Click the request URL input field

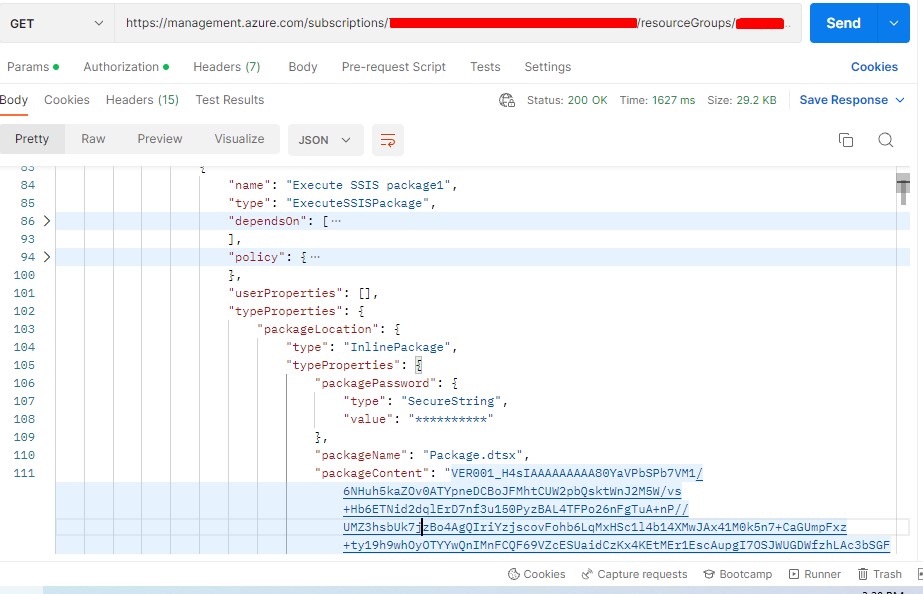[x=450, y=22]
